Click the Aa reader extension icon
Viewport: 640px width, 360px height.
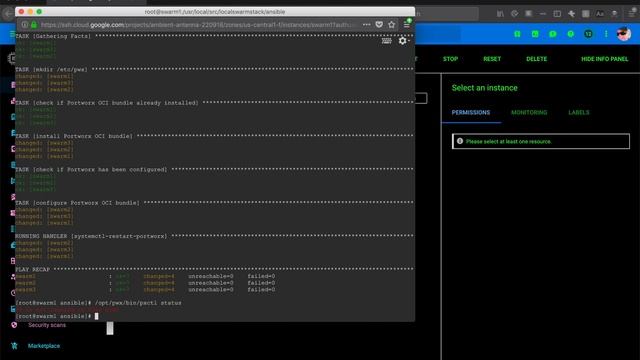click(x=600, y=14)
